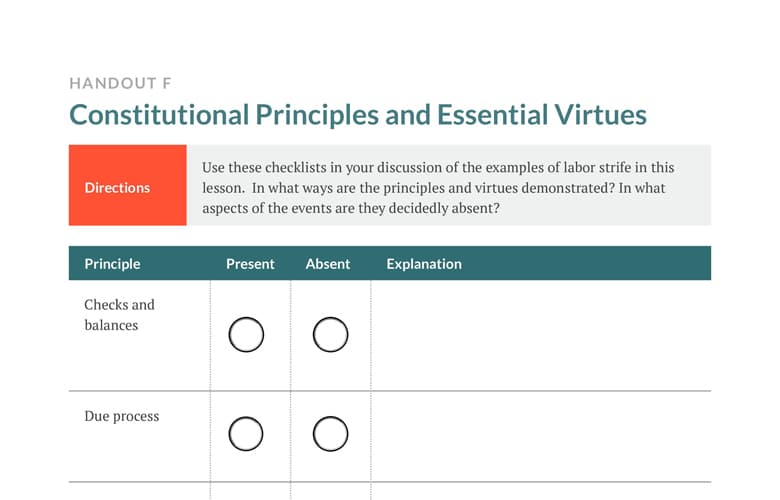Screen dimensions: 780x500
Task: Click the Principle column header
Action: (112, 264)
